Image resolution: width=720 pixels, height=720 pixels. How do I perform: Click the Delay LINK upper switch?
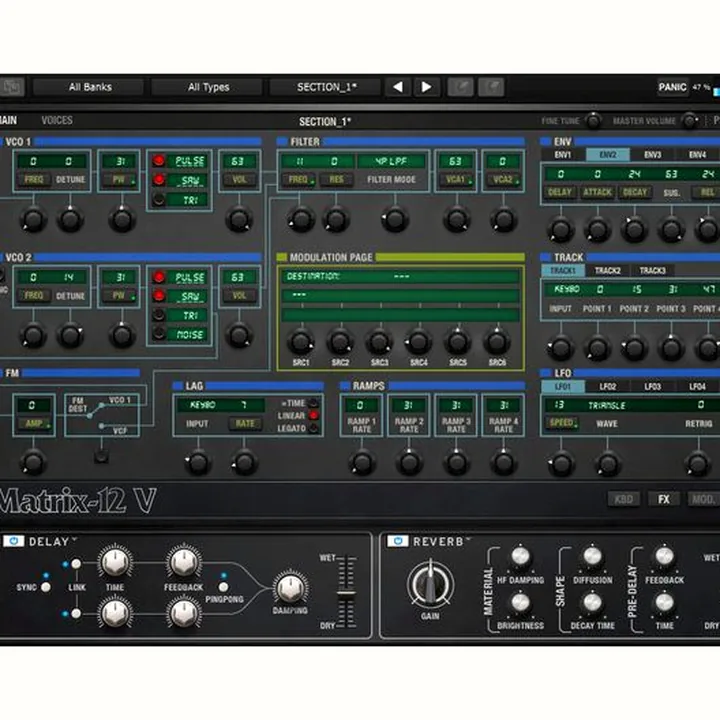(76, 563)
